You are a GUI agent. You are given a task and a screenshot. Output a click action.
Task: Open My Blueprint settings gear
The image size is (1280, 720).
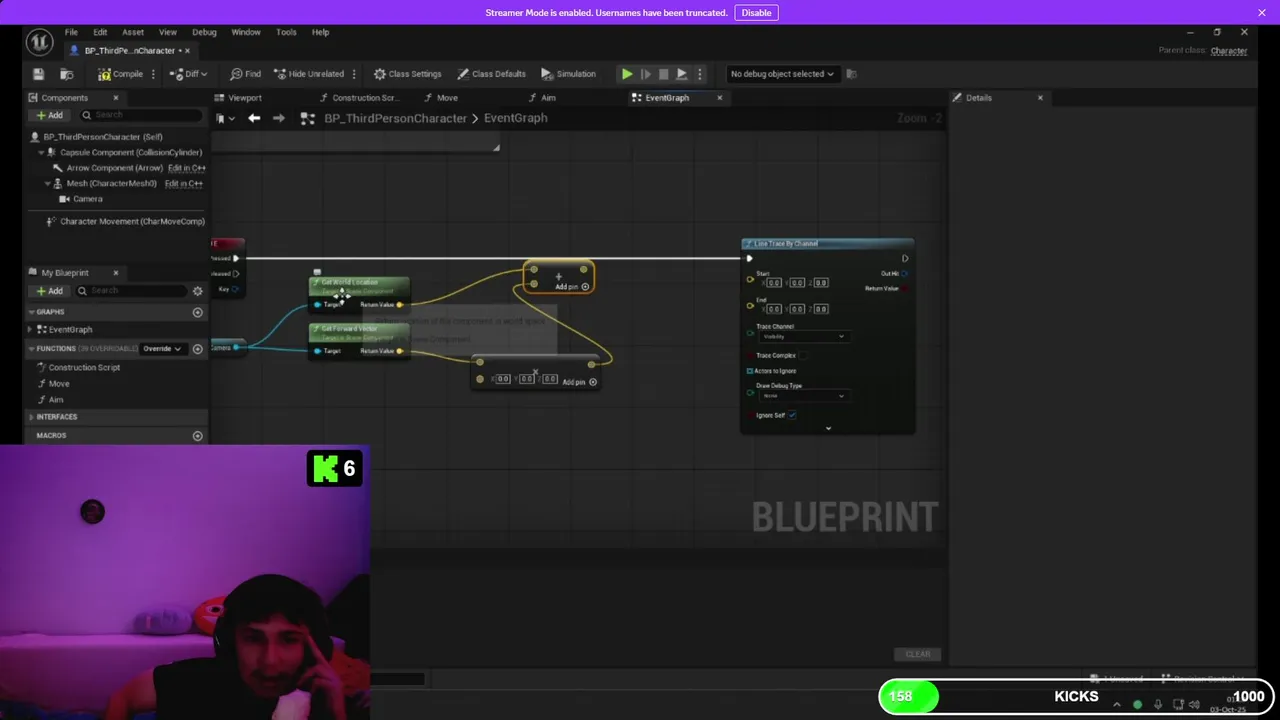[197, 291]
